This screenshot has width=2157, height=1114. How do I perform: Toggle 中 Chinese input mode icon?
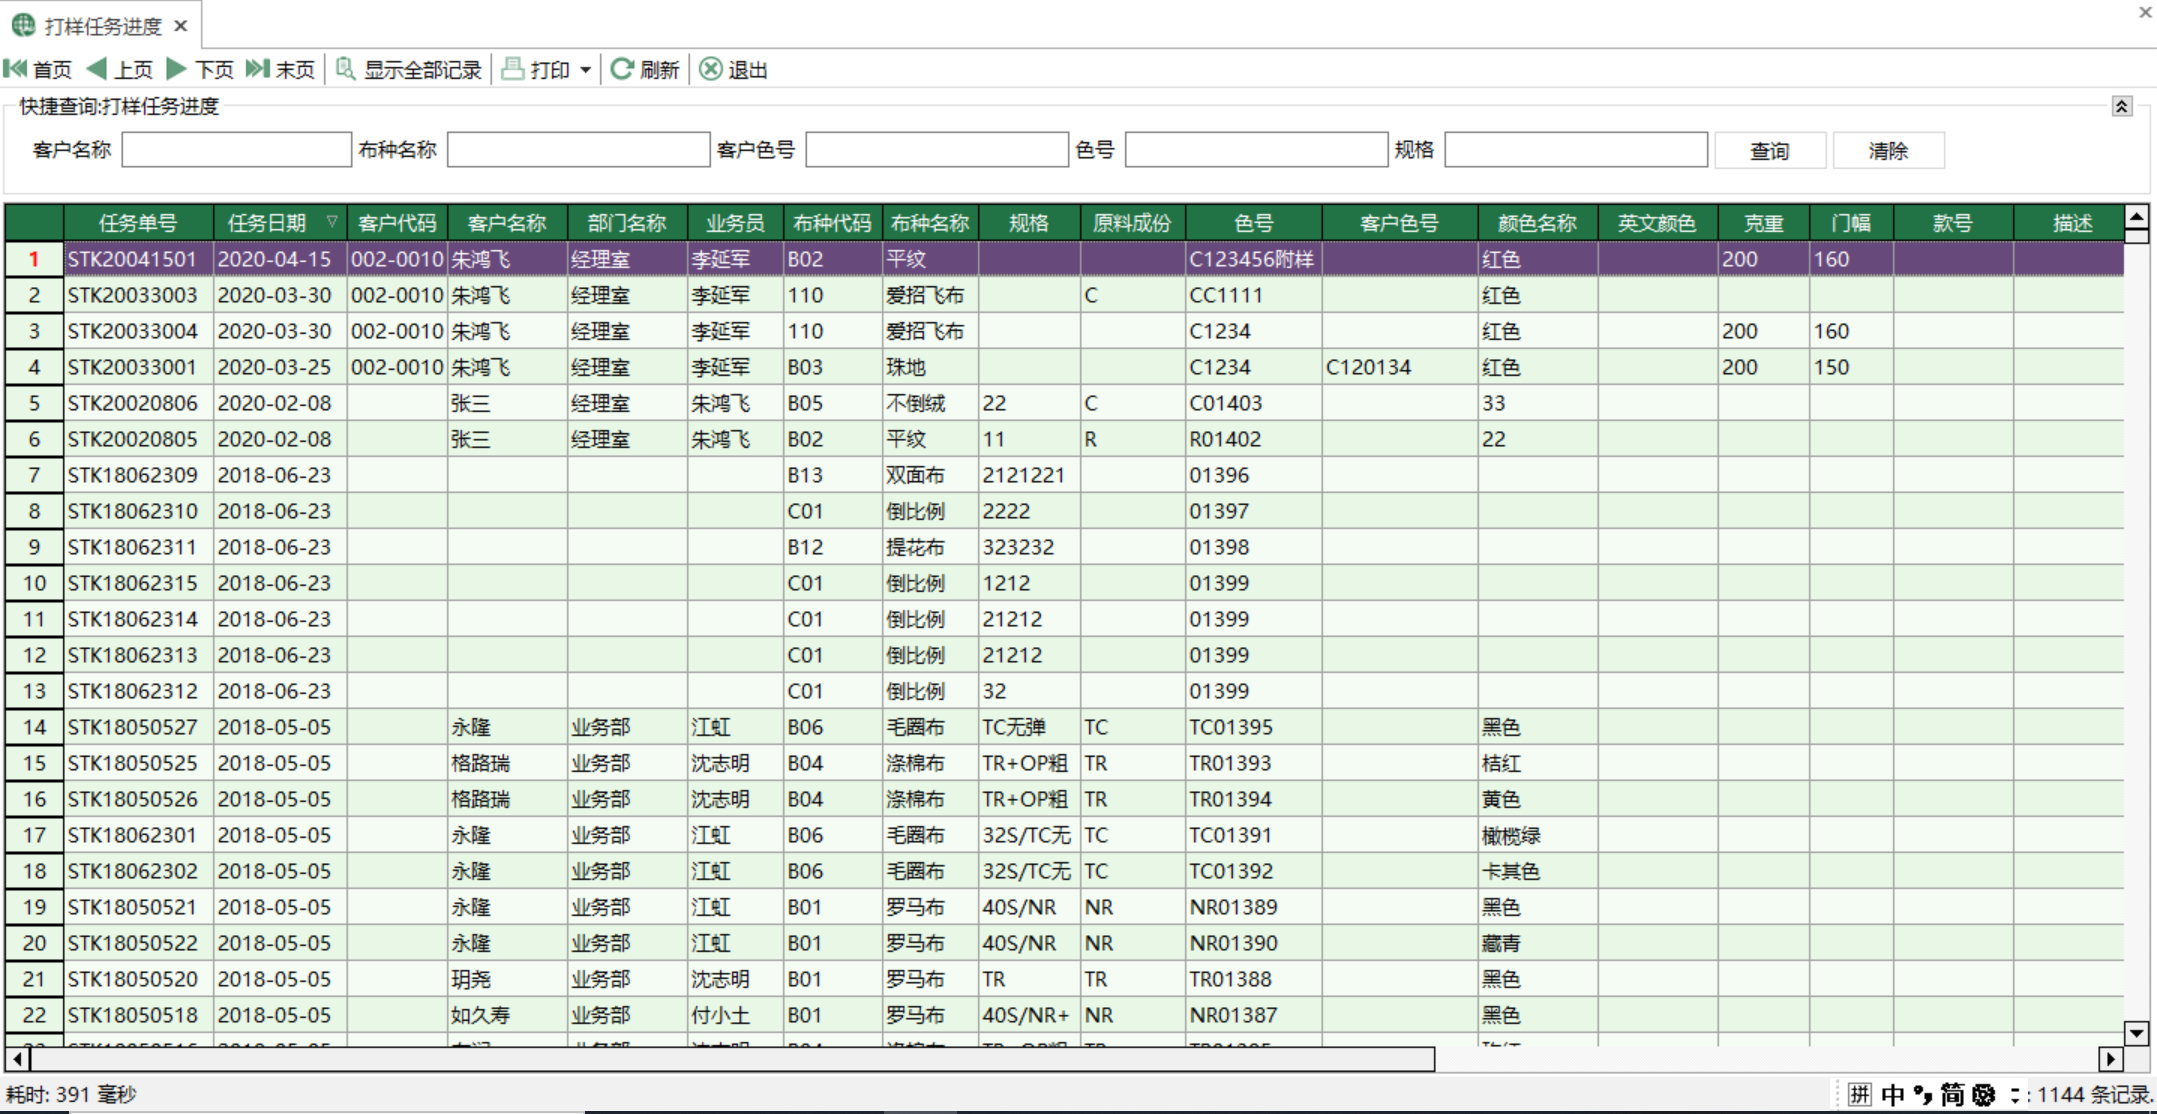1892,1094
